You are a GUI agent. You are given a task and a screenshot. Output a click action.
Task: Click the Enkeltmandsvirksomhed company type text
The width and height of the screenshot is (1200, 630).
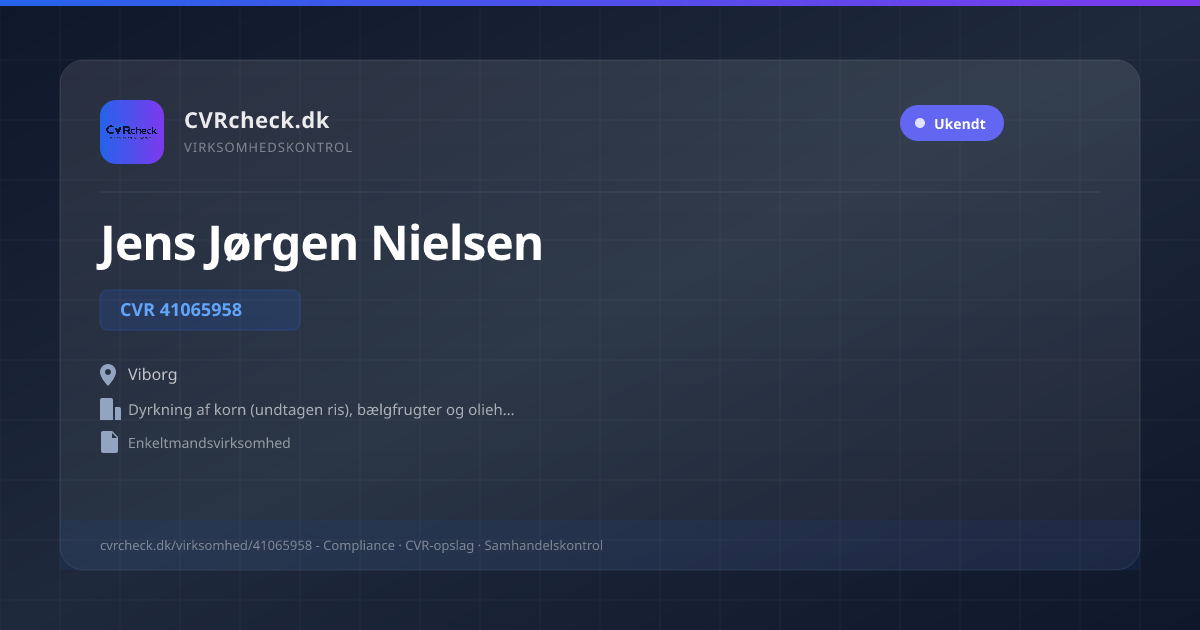tap(209, 442)
